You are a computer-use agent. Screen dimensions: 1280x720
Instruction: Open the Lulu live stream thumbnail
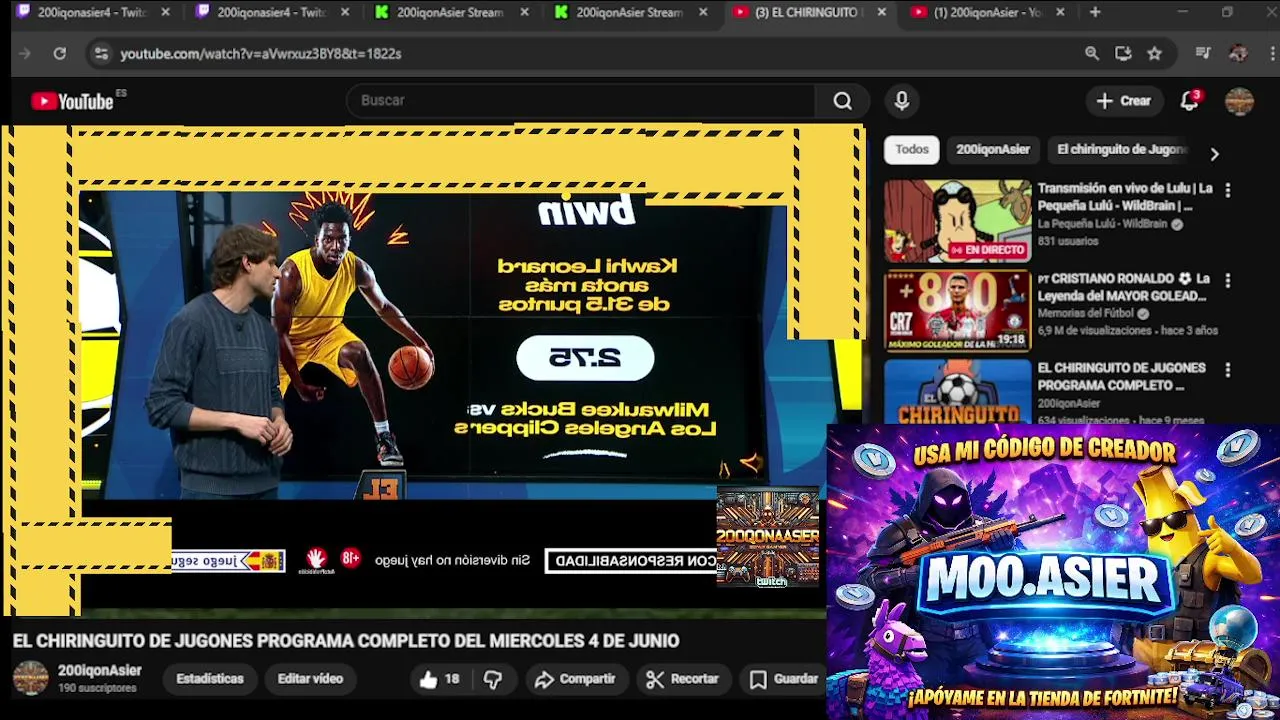pos(957,220)
